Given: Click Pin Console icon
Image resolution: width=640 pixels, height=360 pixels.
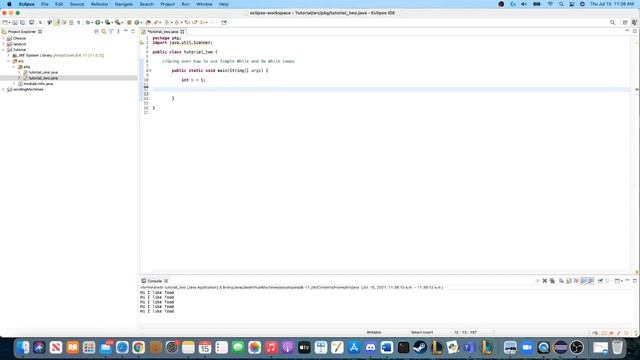Looking at the screenshot, I should point(600,281).
